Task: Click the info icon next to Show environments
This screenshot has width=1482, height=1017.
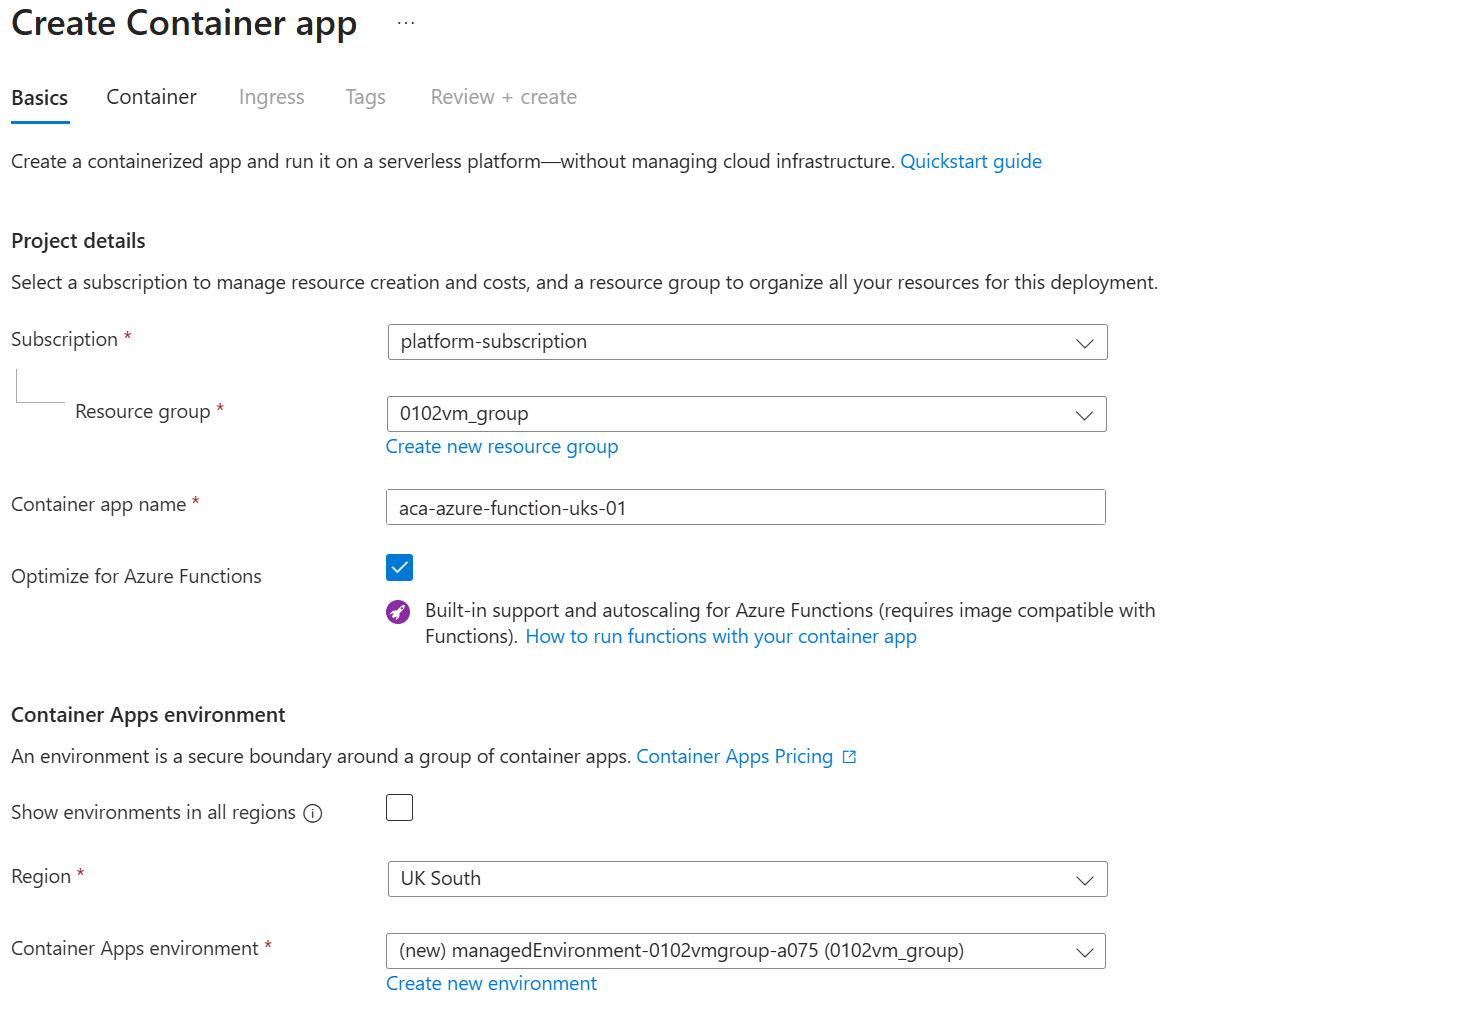Action: click(x=313, y=813)
